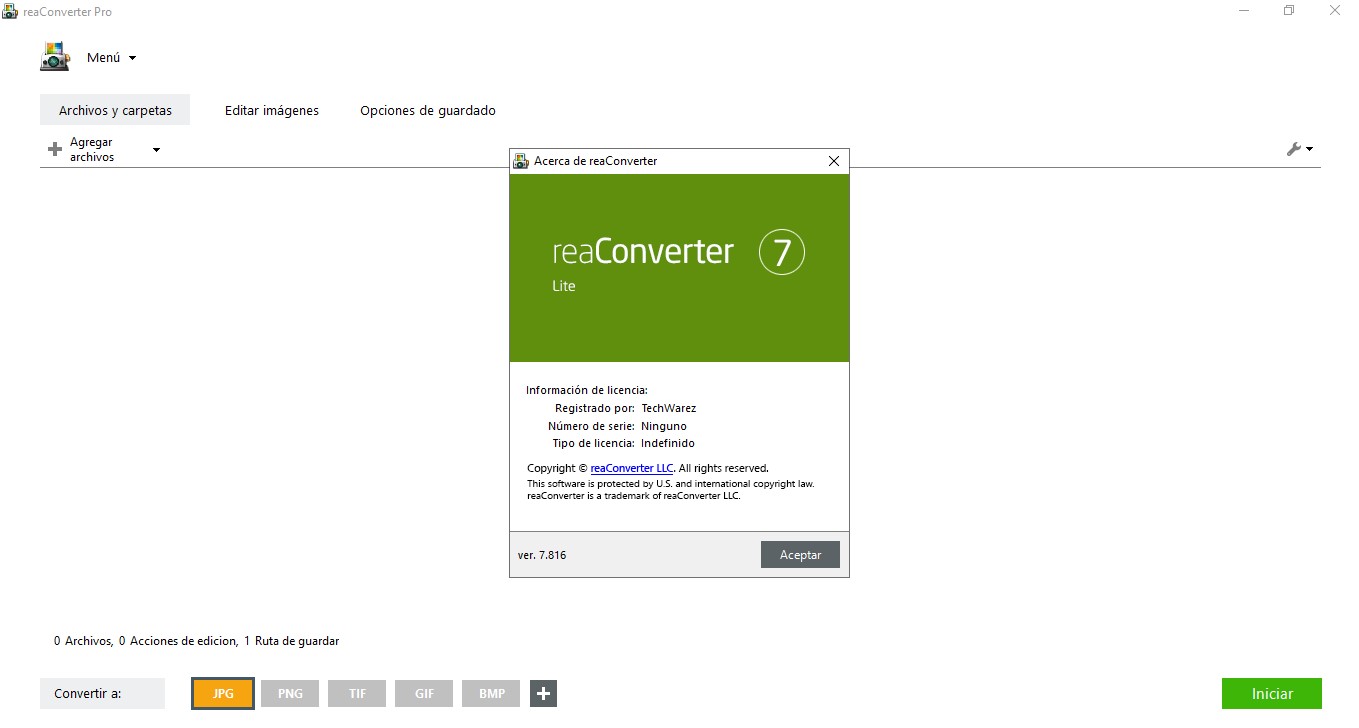Expand the Agregar archivos dropdown arrow
This screenshot has height=728, width=1359.
coord(155,150)
